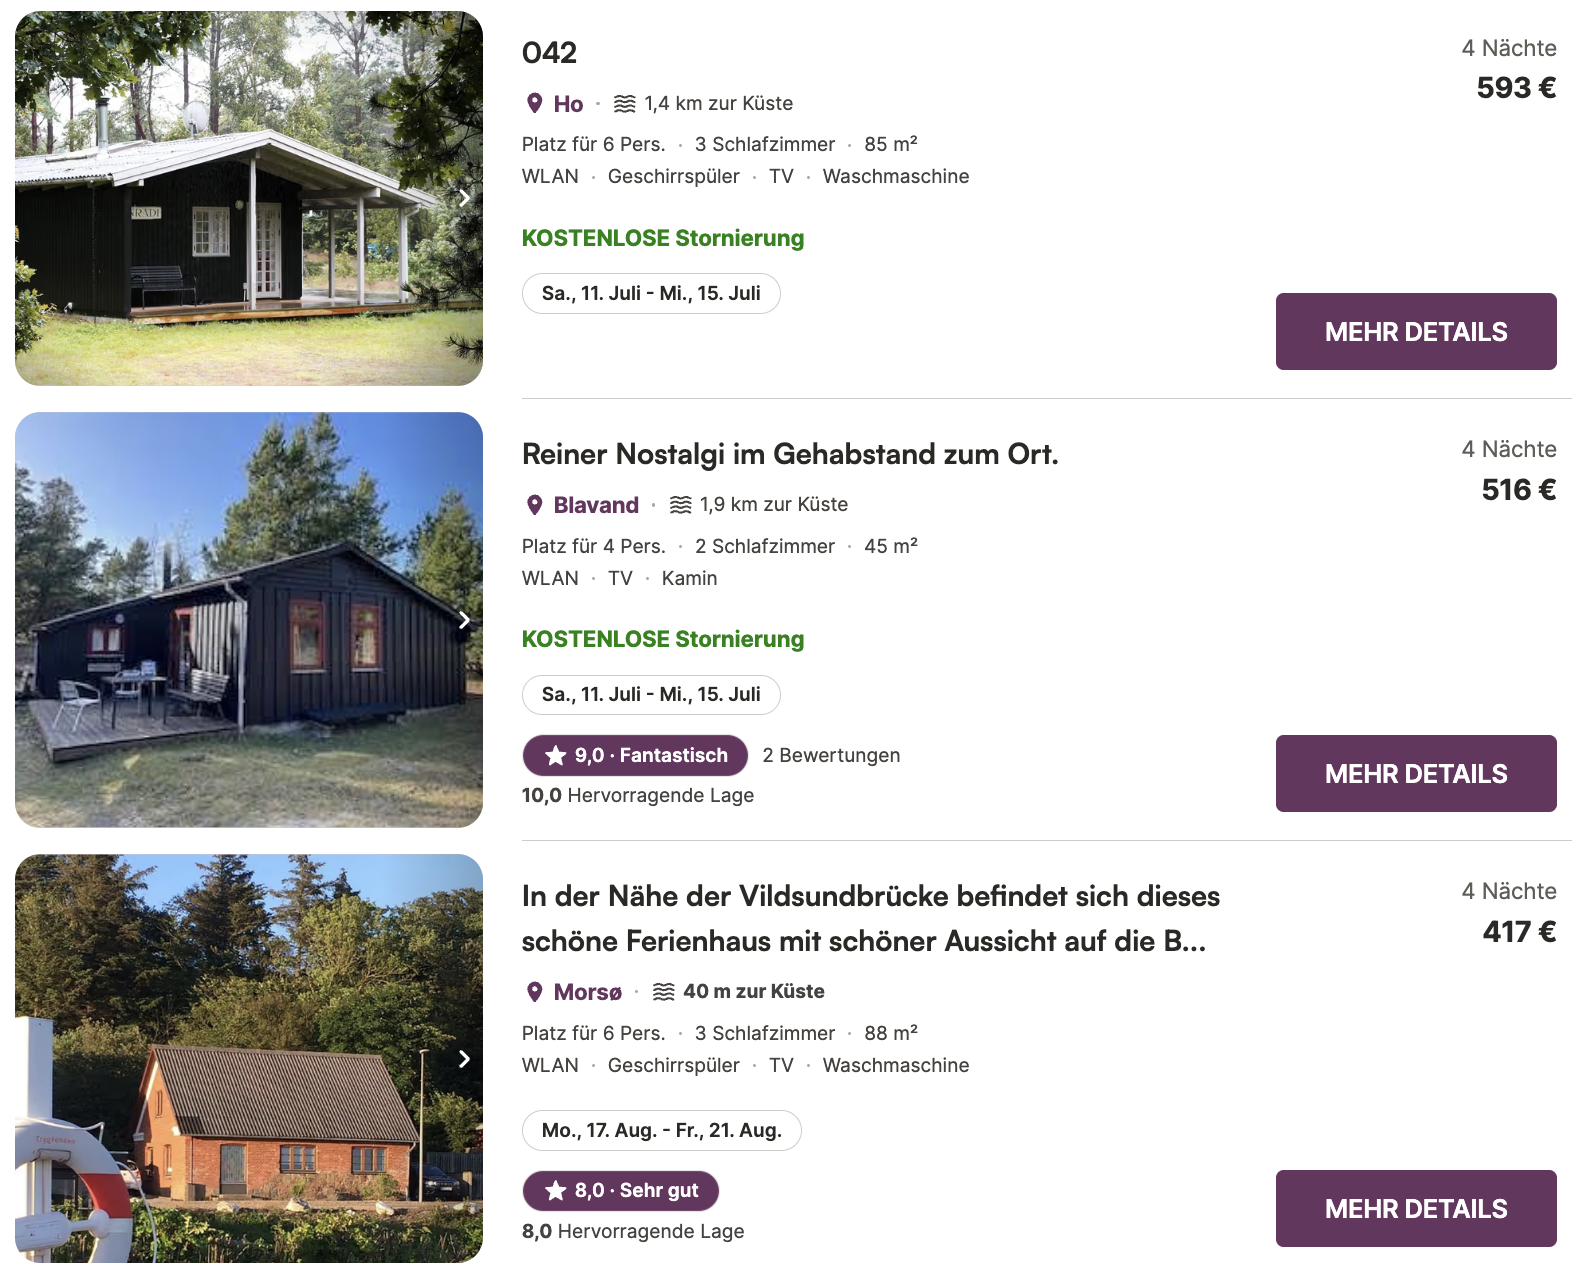Go to next picture of the Morsø brick house

click(464, 1059)
